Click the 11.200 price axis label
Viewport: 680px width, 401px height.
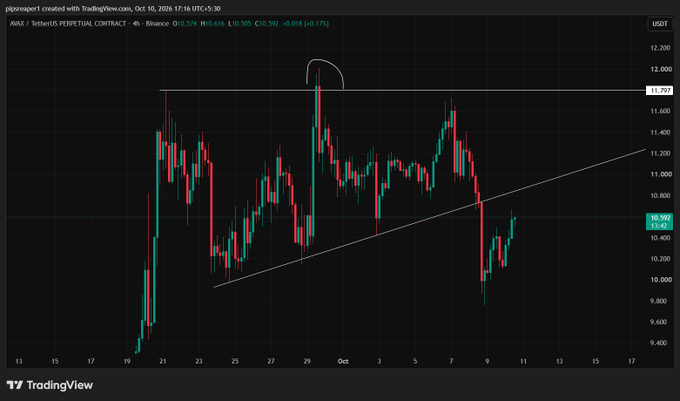[660, 153]
